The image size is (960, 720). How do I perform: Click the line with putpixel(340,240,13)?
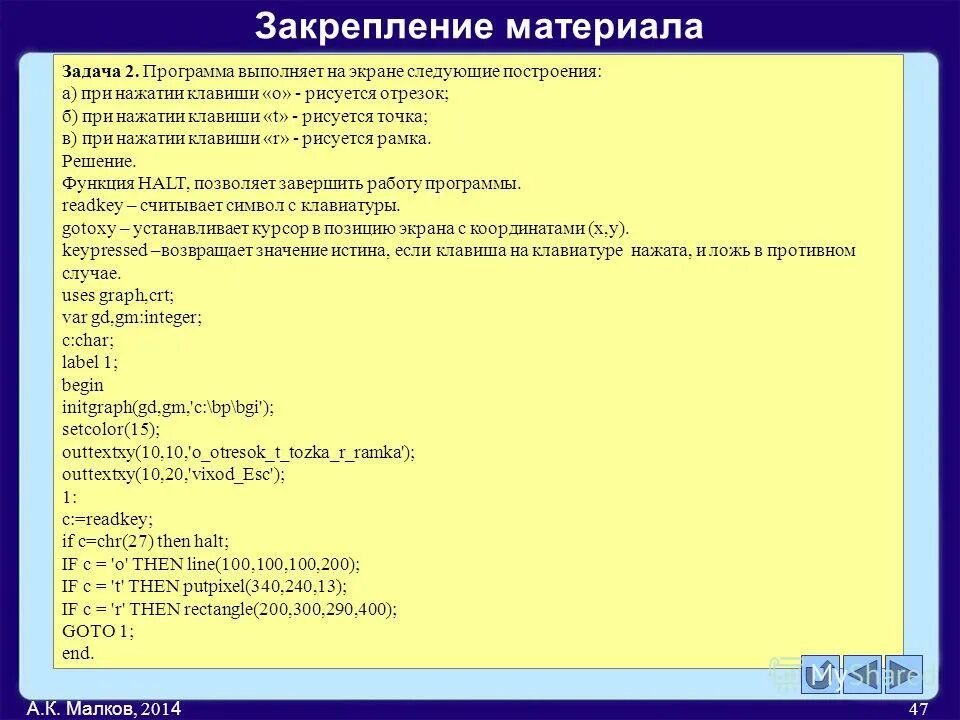[x=204, y=587]
